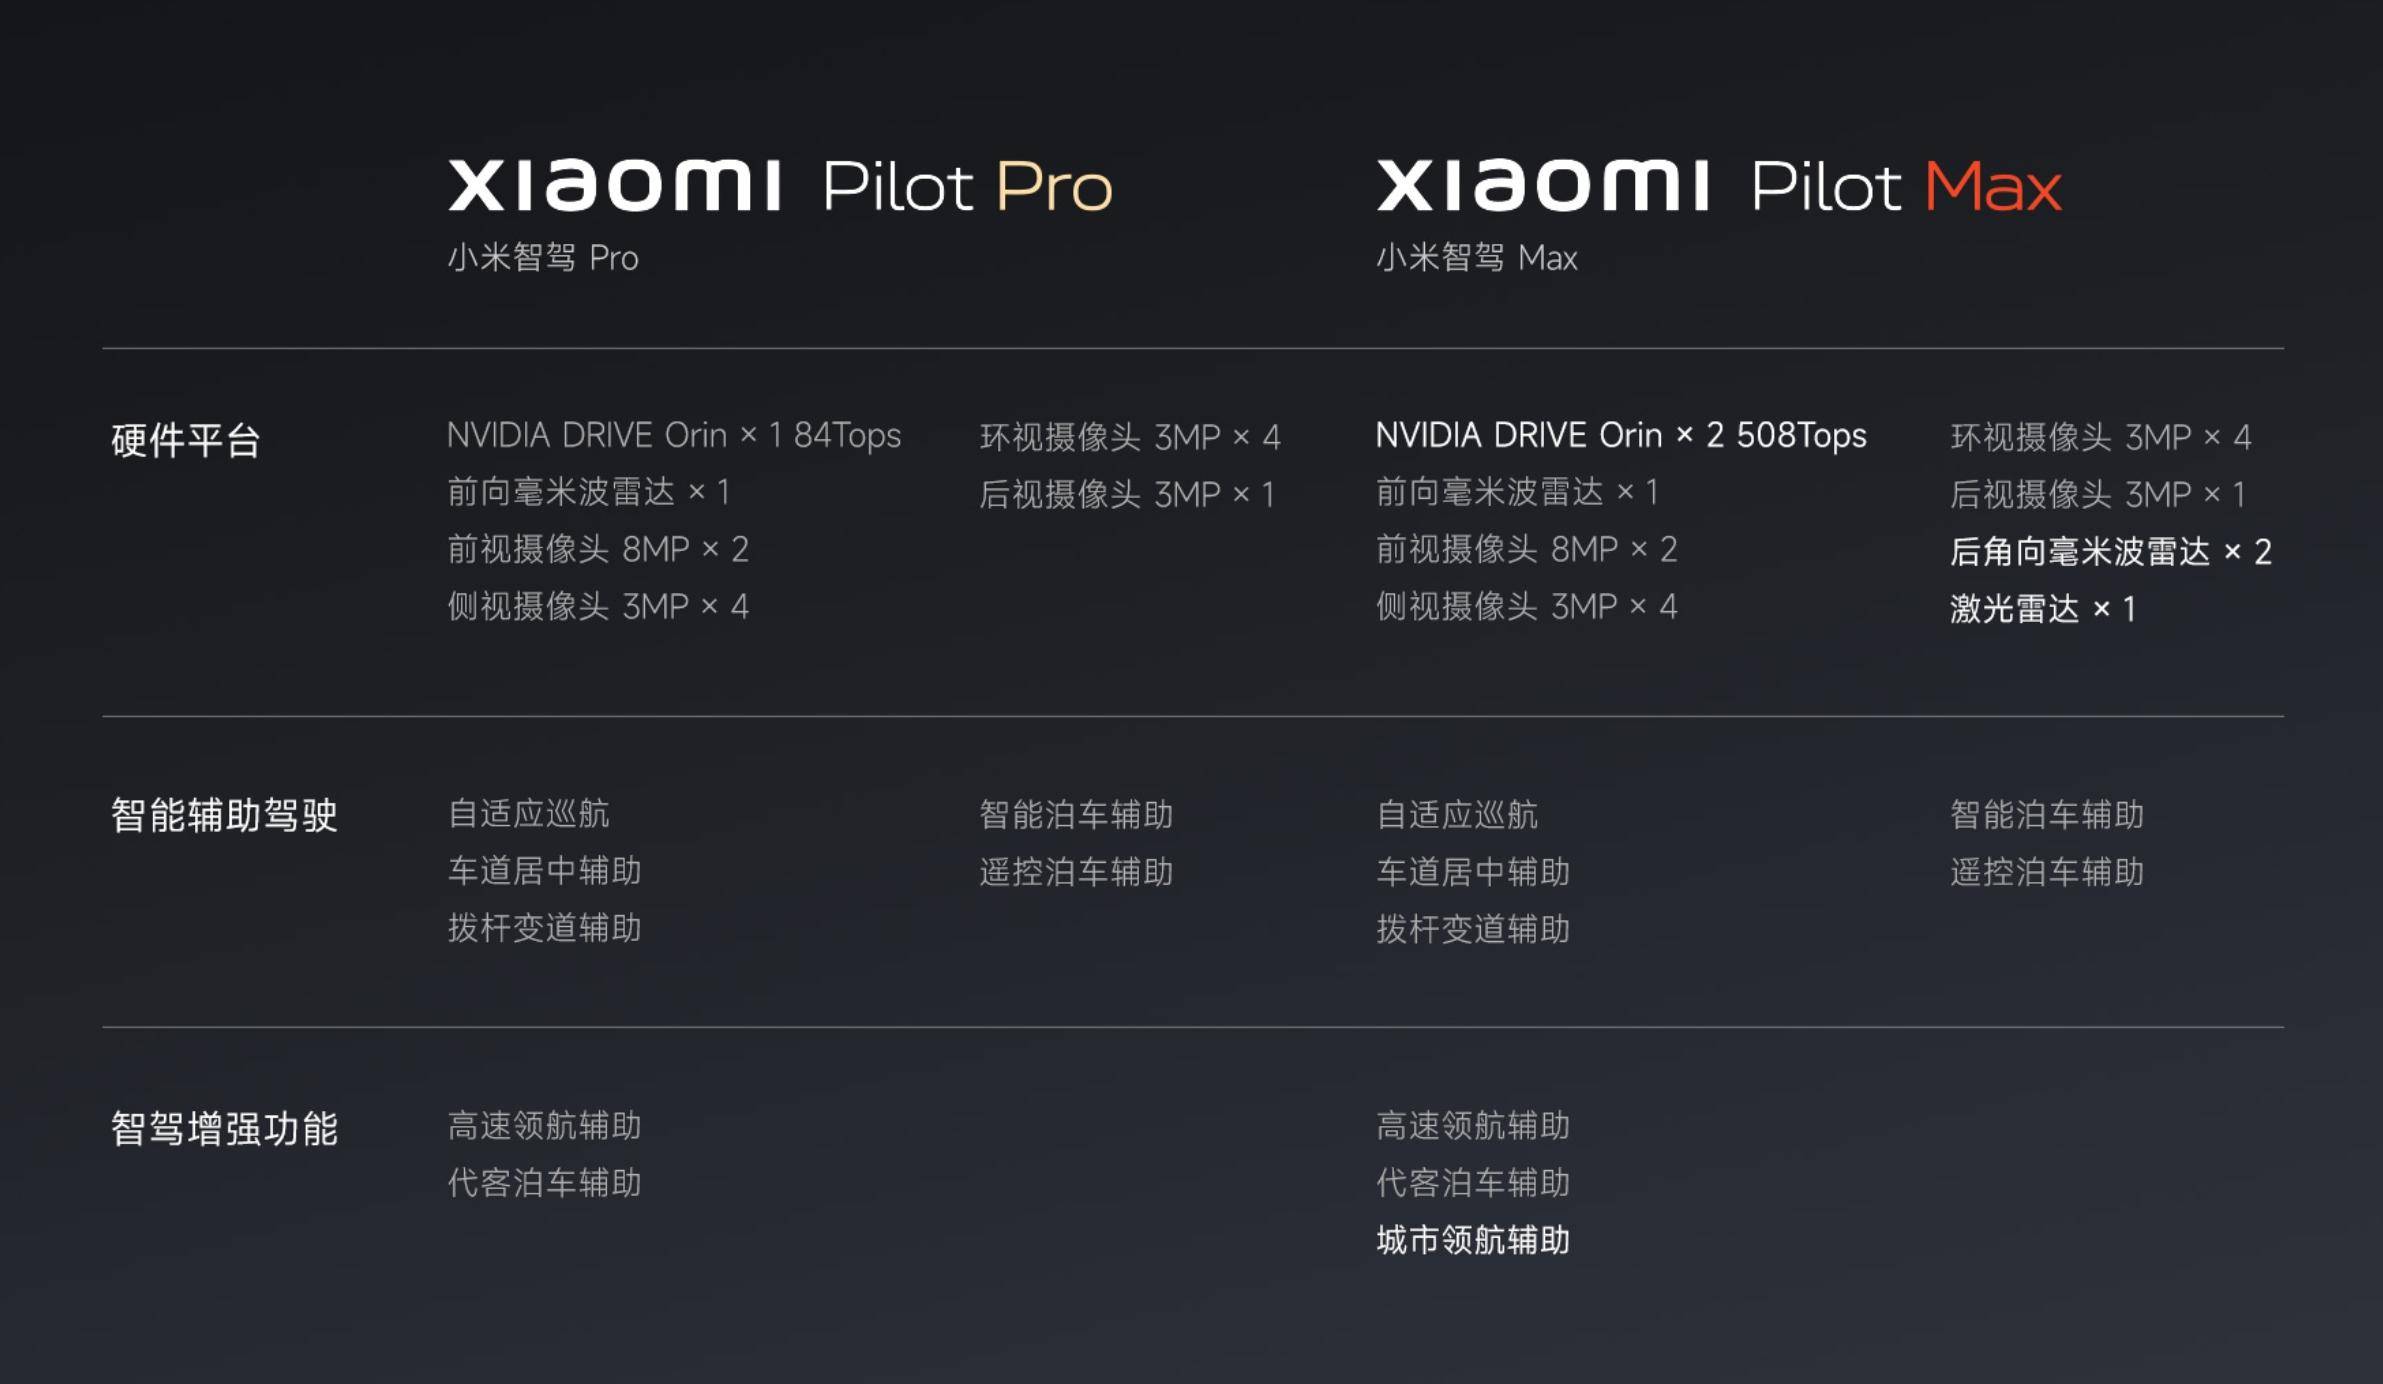Click 代客泊车辅助 in the Pilot Max column

1473,1183
